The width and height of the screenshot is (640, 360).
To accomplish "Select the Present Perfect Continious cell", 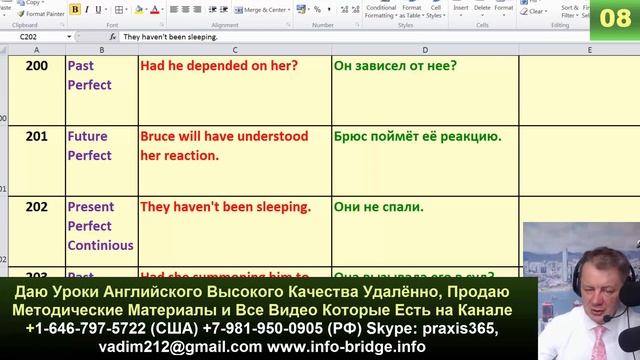I will 102,231.
